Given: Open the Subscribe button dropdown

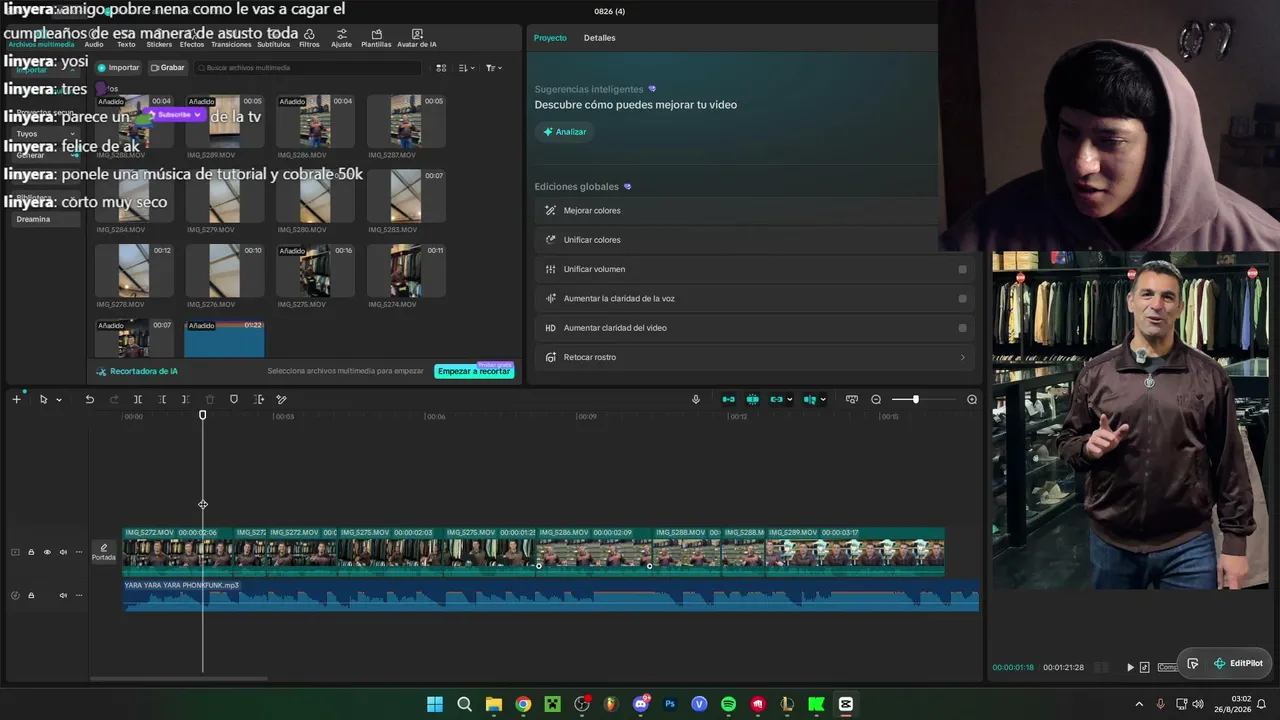Looking at the screenshot, I should click(x=198, y=115).
